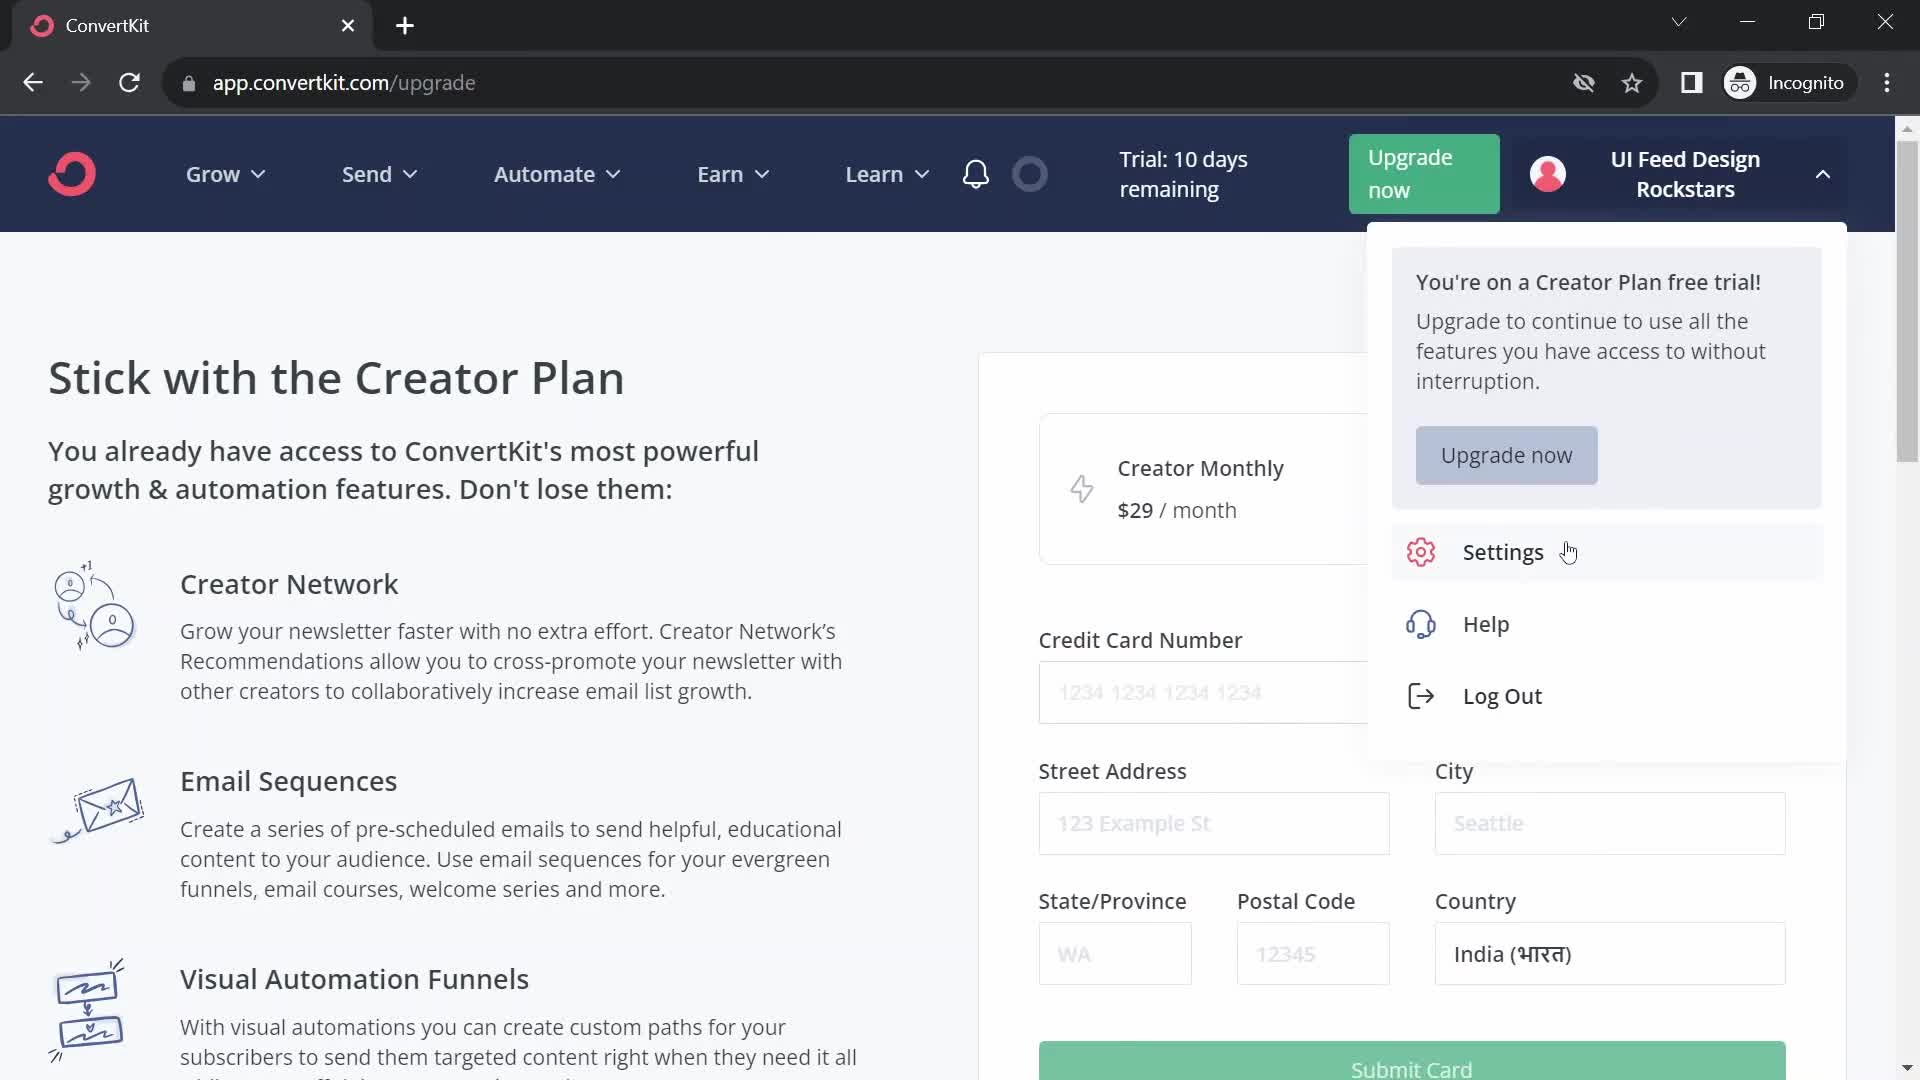Open the tab search chevron
The image size is (1920, 1080).
[1679, 22]
